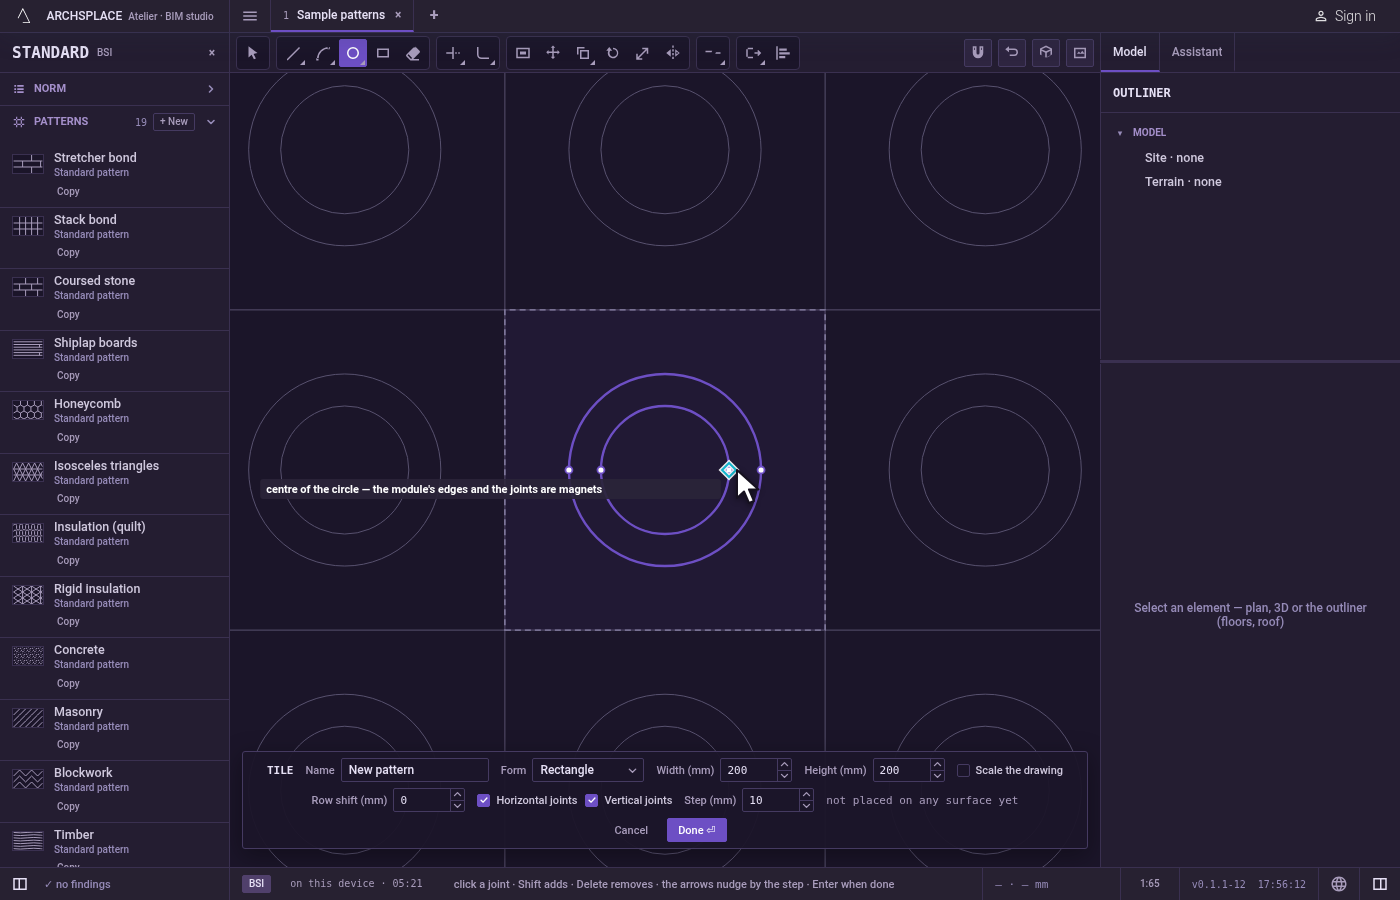This screenshot has height=900, width=1400.
Task: Click Sign in
Action: 1345,16
